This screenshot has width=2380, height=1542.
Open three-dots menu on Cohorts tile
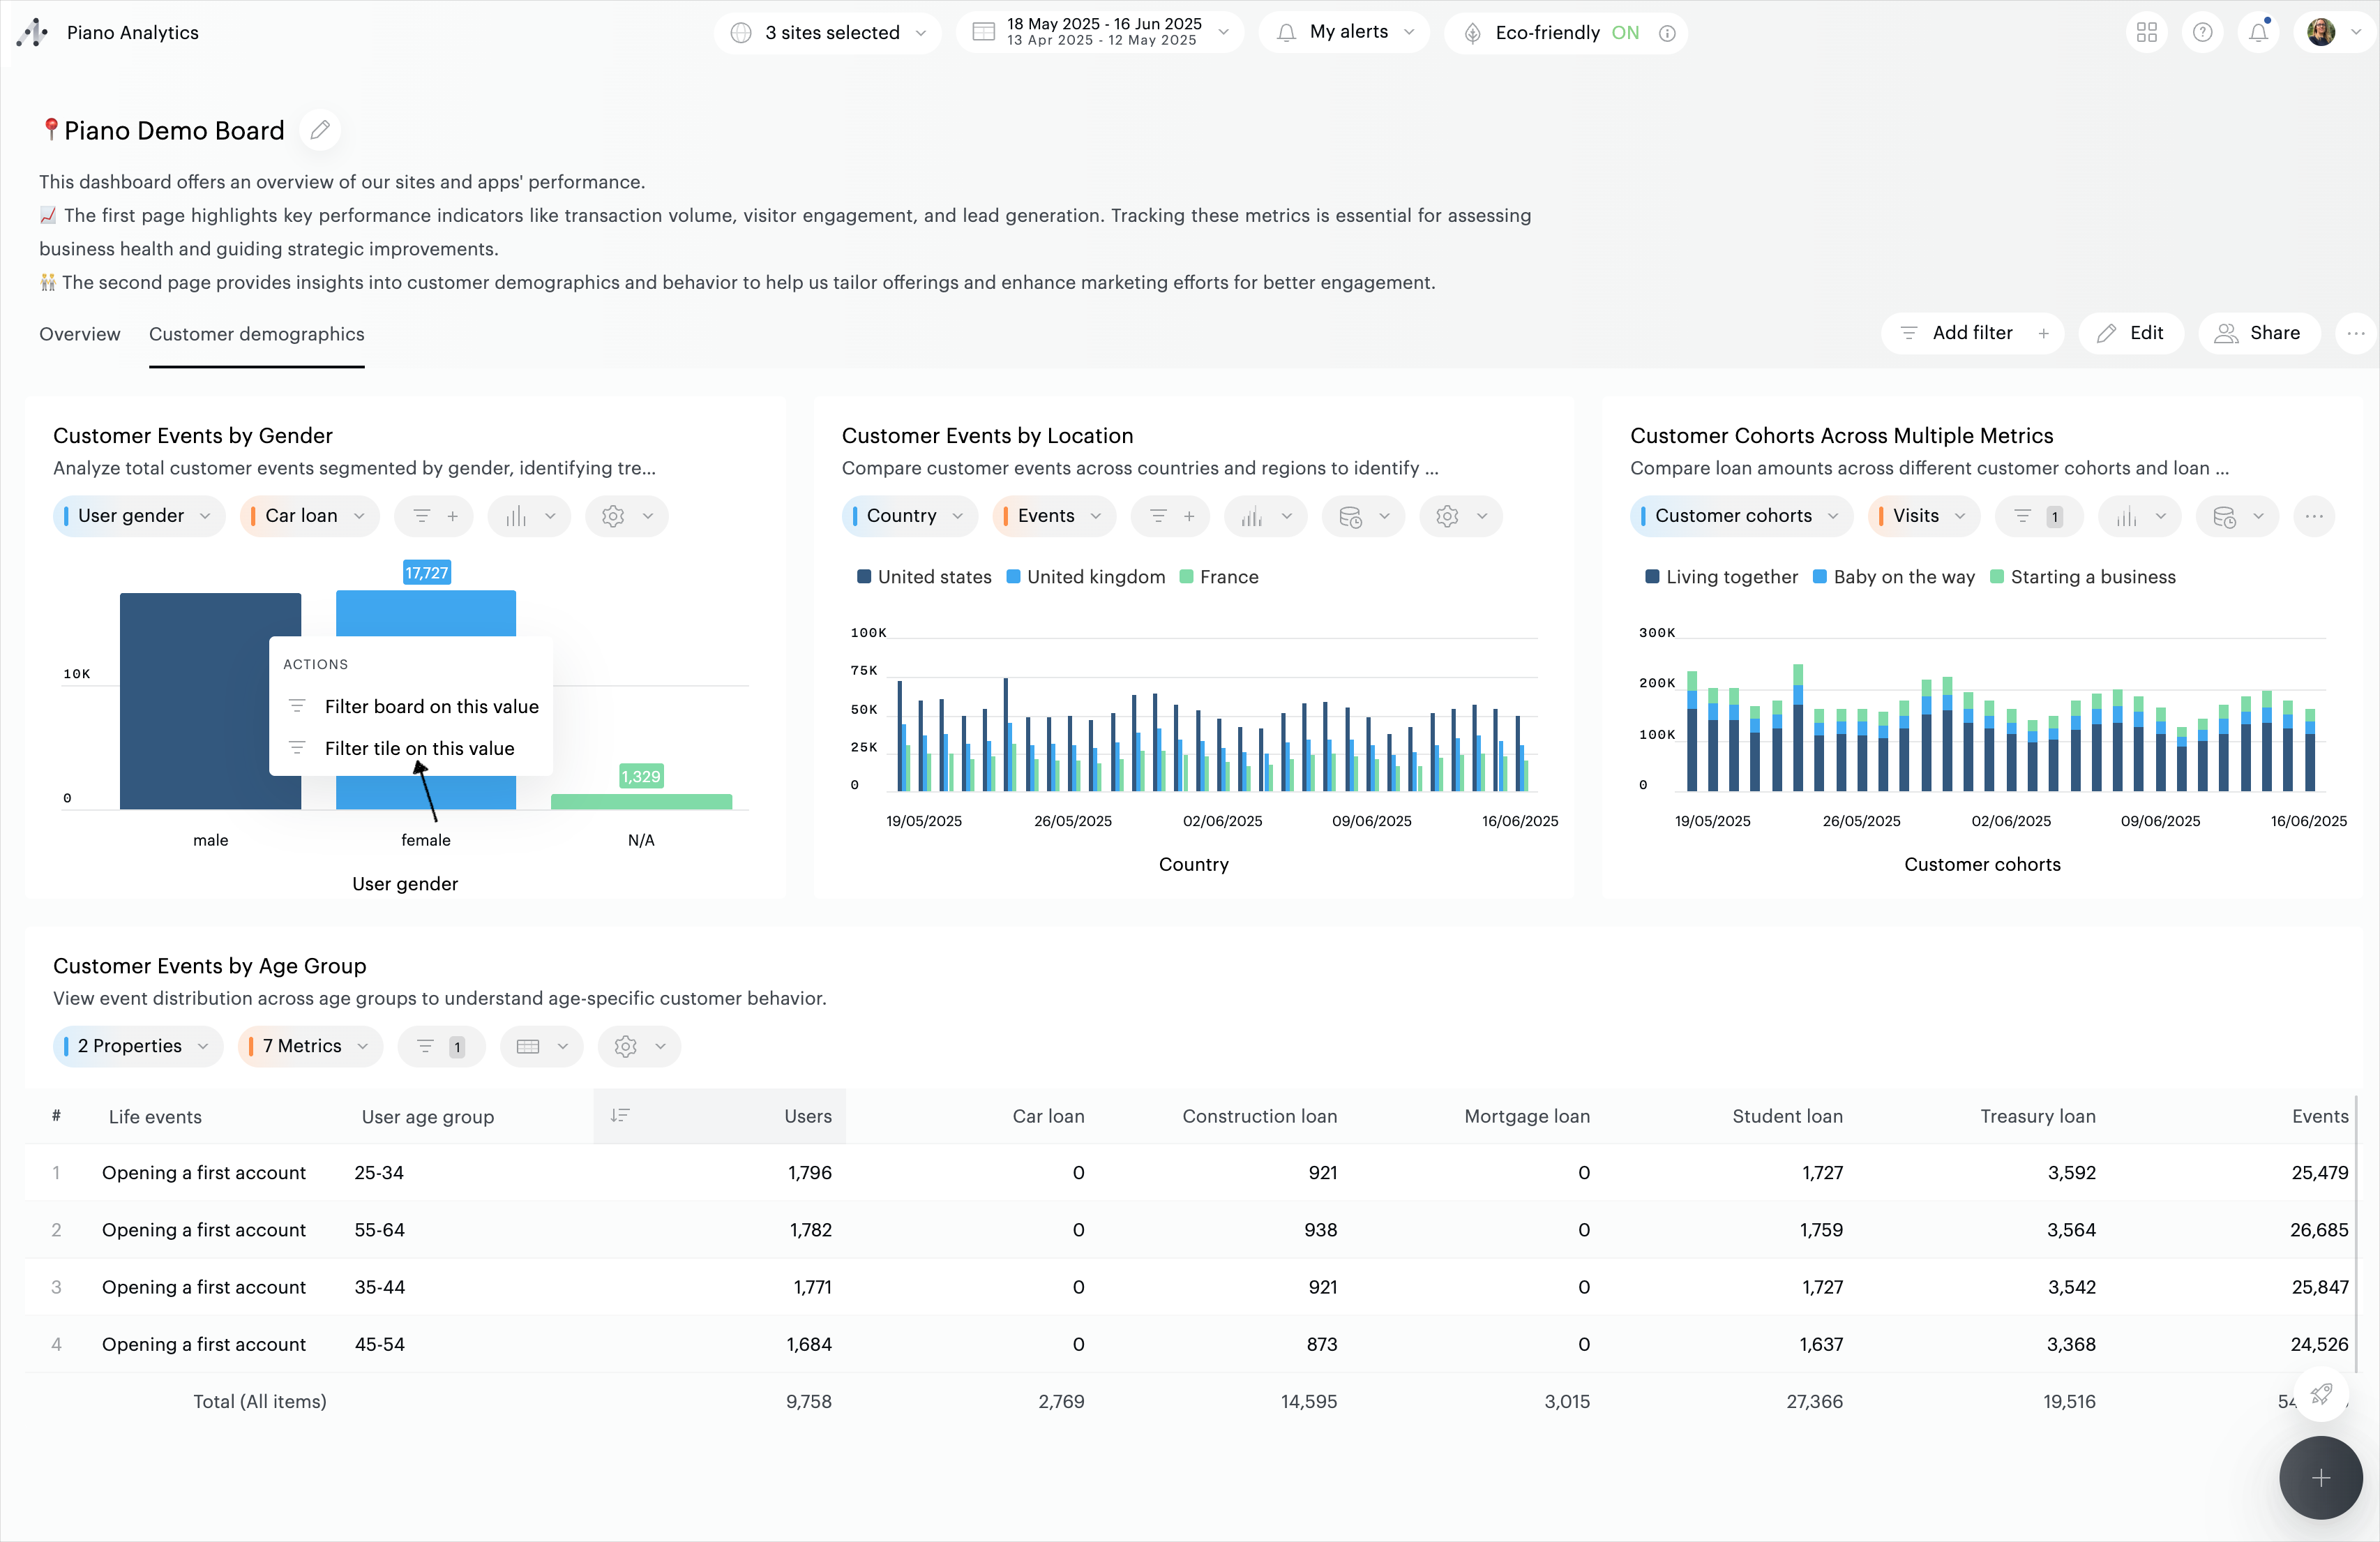[x=2314, y=516]
